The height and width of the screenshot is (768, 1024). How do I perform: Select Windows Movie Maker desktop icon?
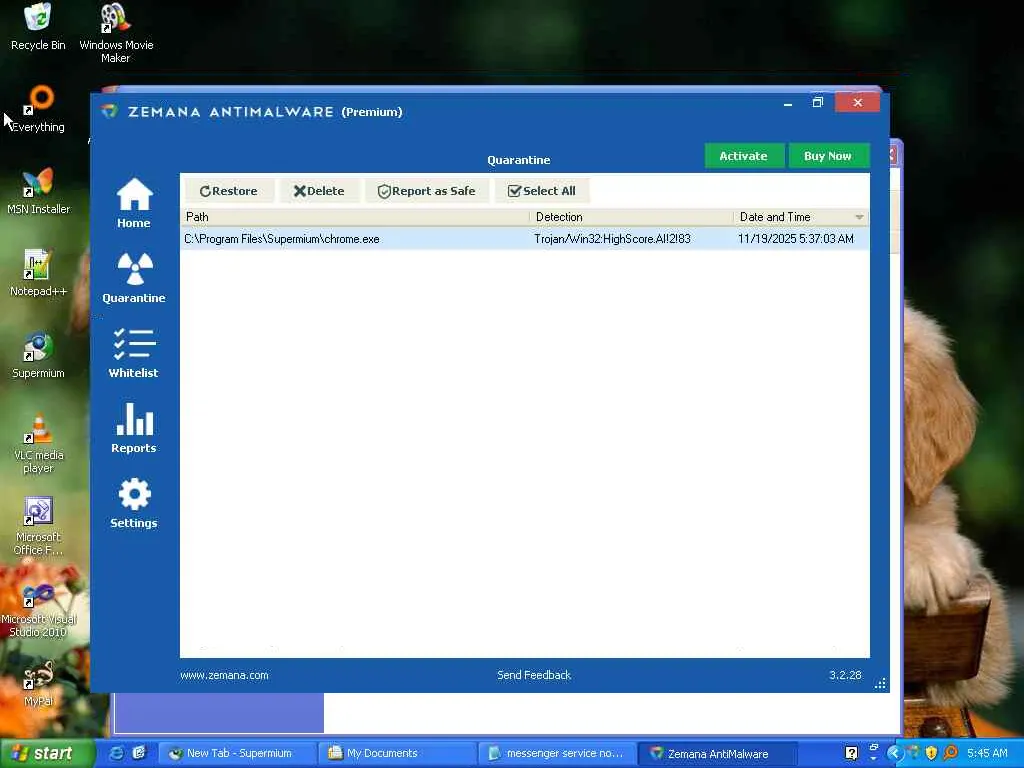pos(116,33)
